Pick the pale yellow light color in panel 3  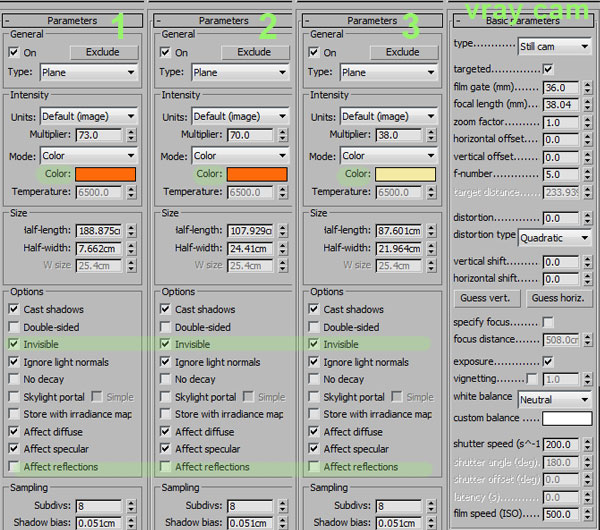click(x=405, y=174)
